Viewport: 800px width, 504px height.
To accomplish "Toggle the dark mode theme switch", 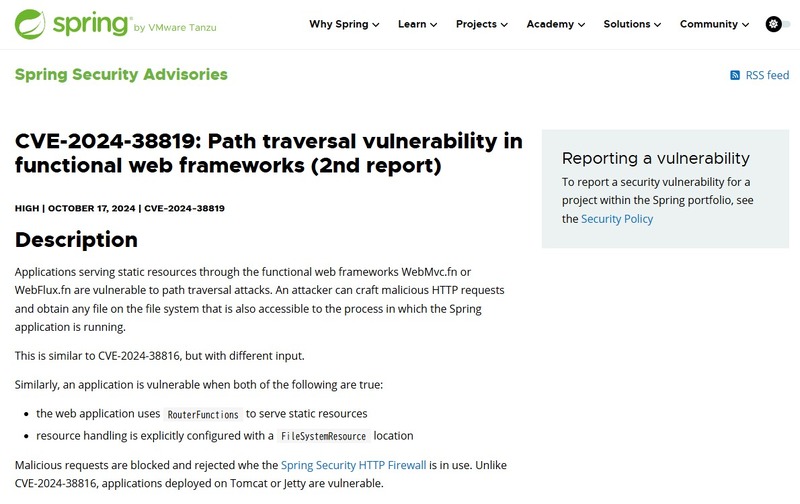I will [776, 24].
